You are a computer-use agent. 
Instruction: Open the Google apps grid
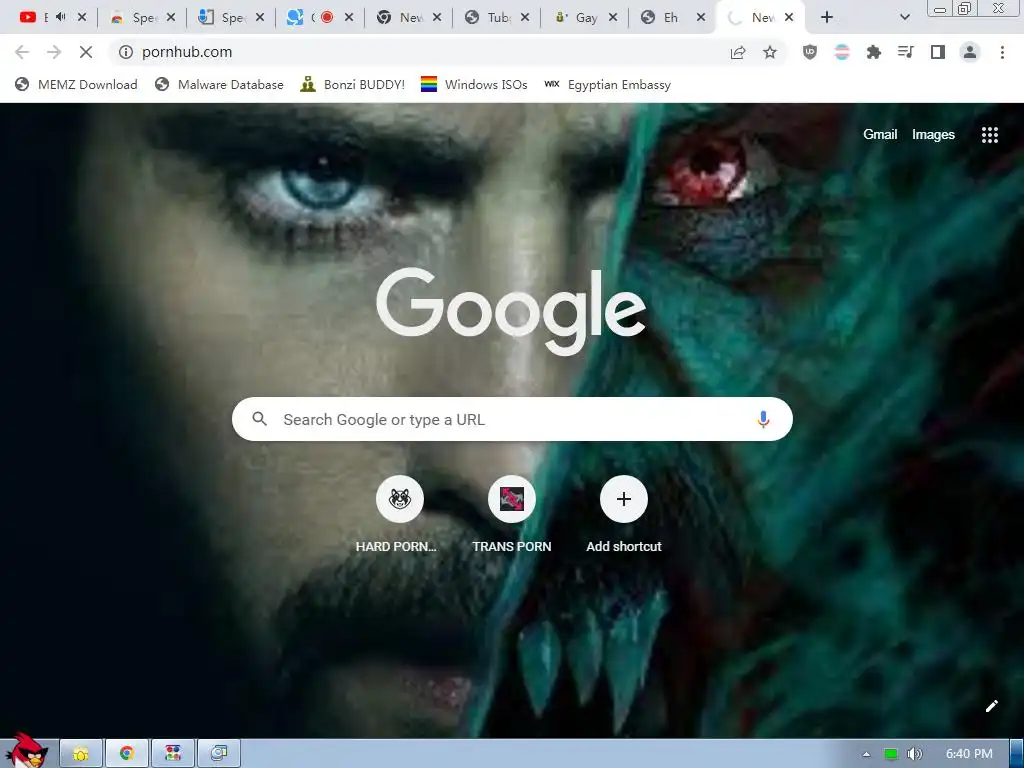tap(989, 135)
